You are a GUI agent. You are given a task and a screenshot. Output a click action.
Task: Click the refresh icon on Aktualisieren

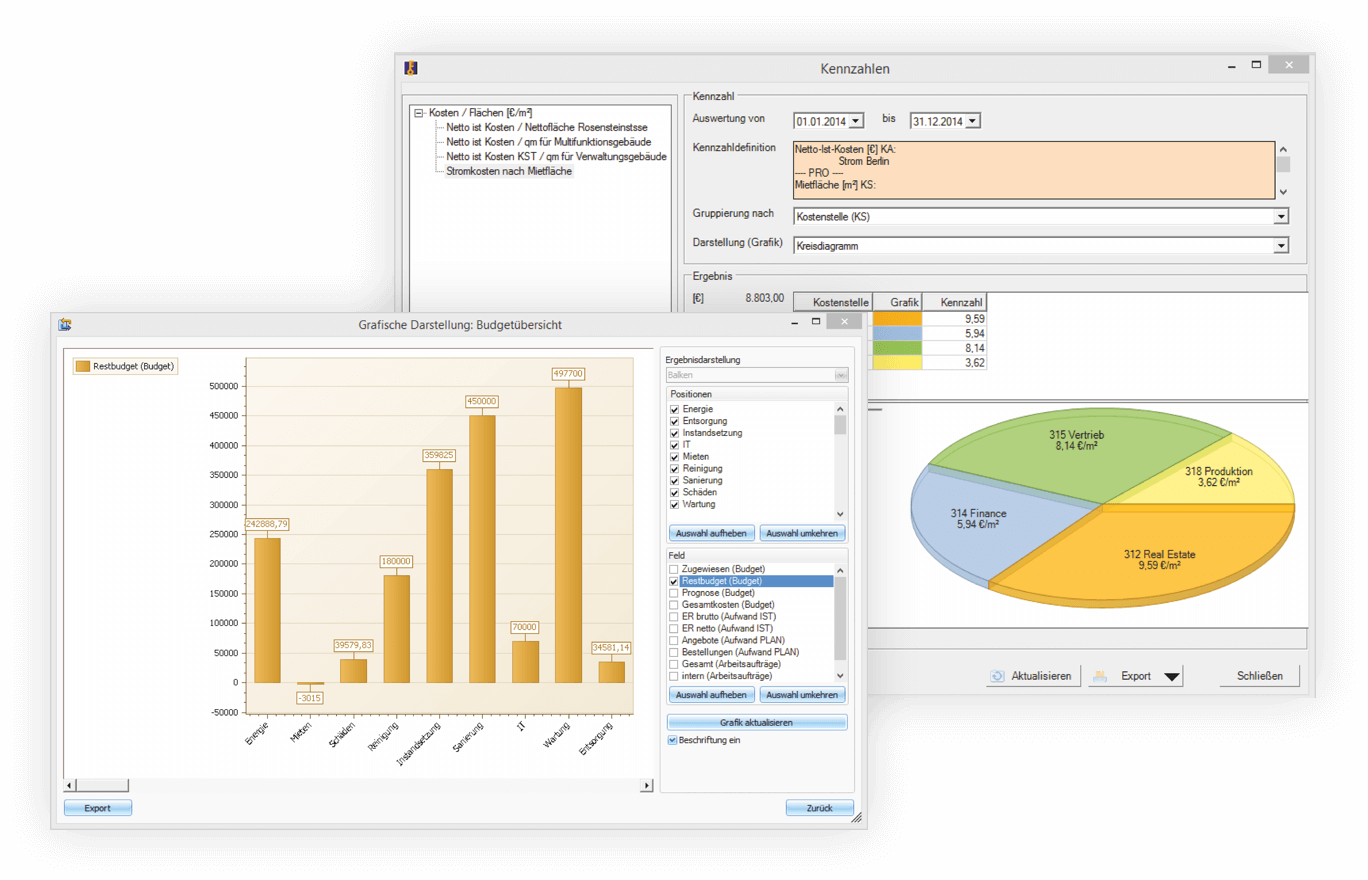(x=997, y=676)
